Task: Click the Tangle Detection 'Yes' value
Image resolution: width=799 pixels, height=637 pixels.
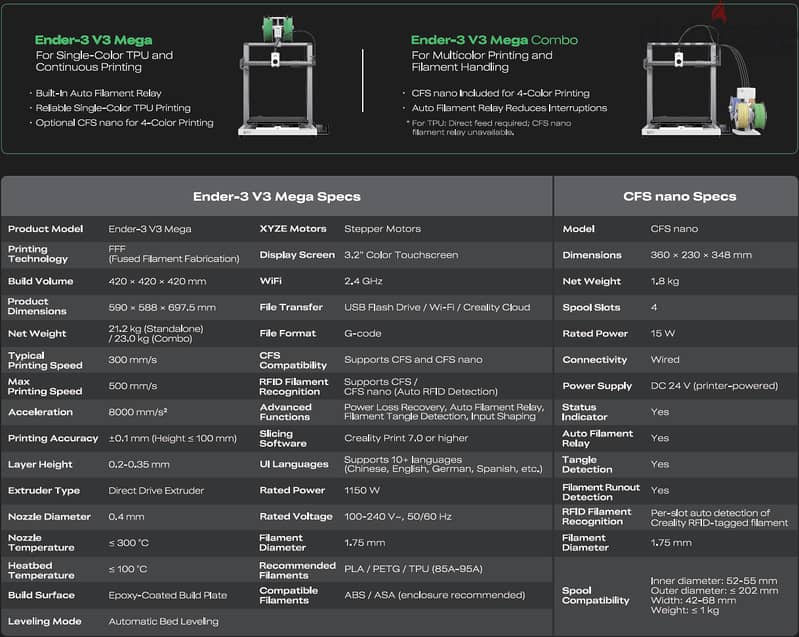Action: 660,464
